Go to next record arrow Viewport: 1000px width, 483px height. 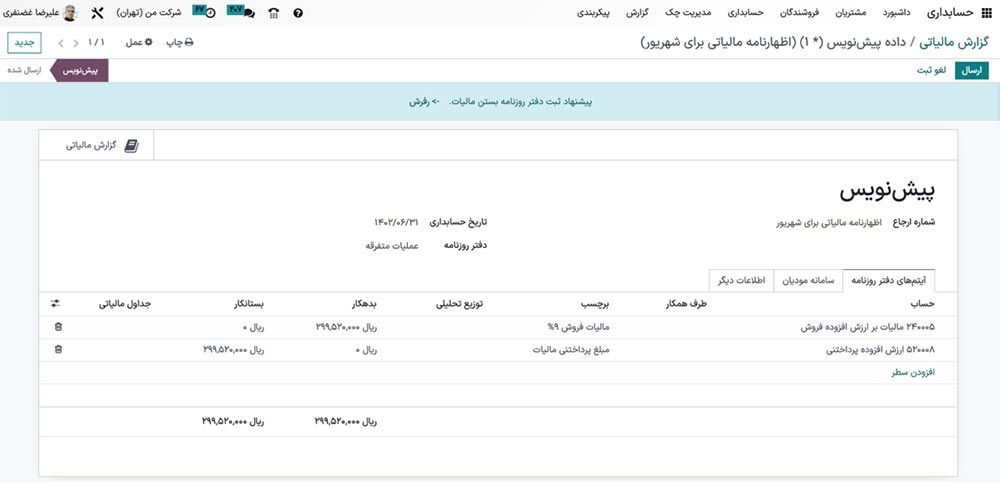61,43
